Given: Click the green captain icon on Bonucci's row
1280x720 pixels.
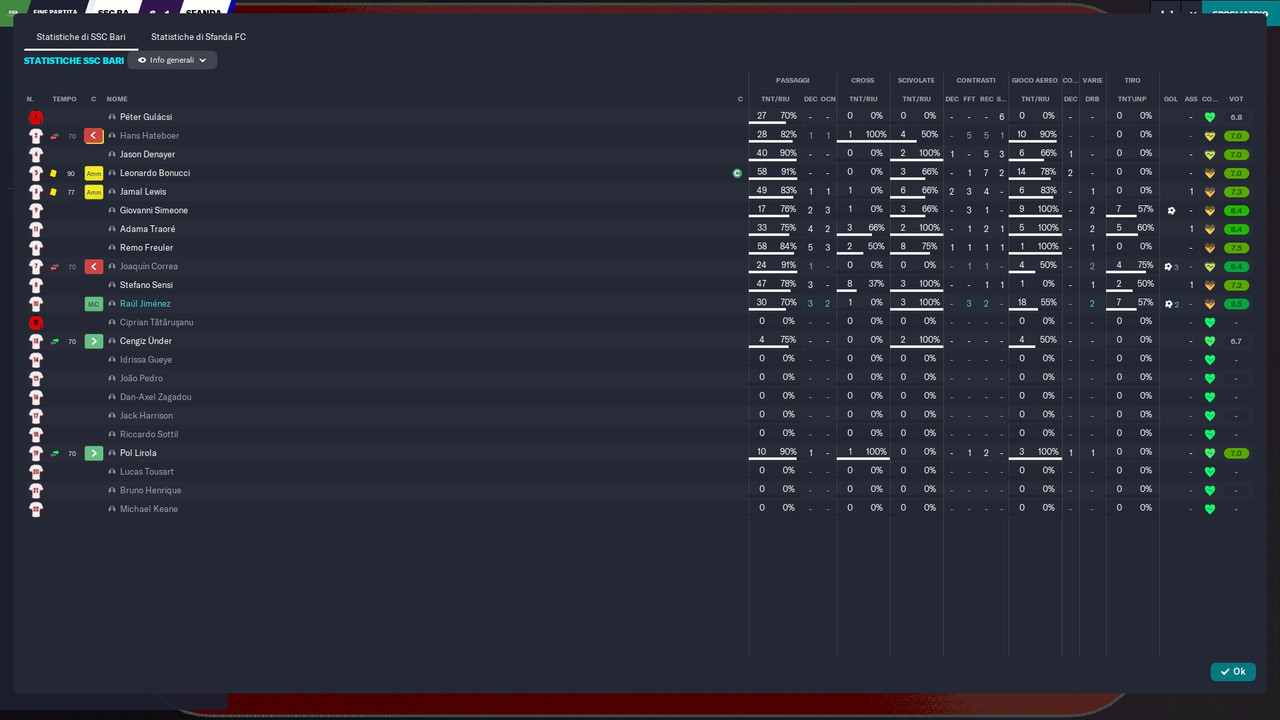Looking at the screenshot, I should click(x=737, y=173).
